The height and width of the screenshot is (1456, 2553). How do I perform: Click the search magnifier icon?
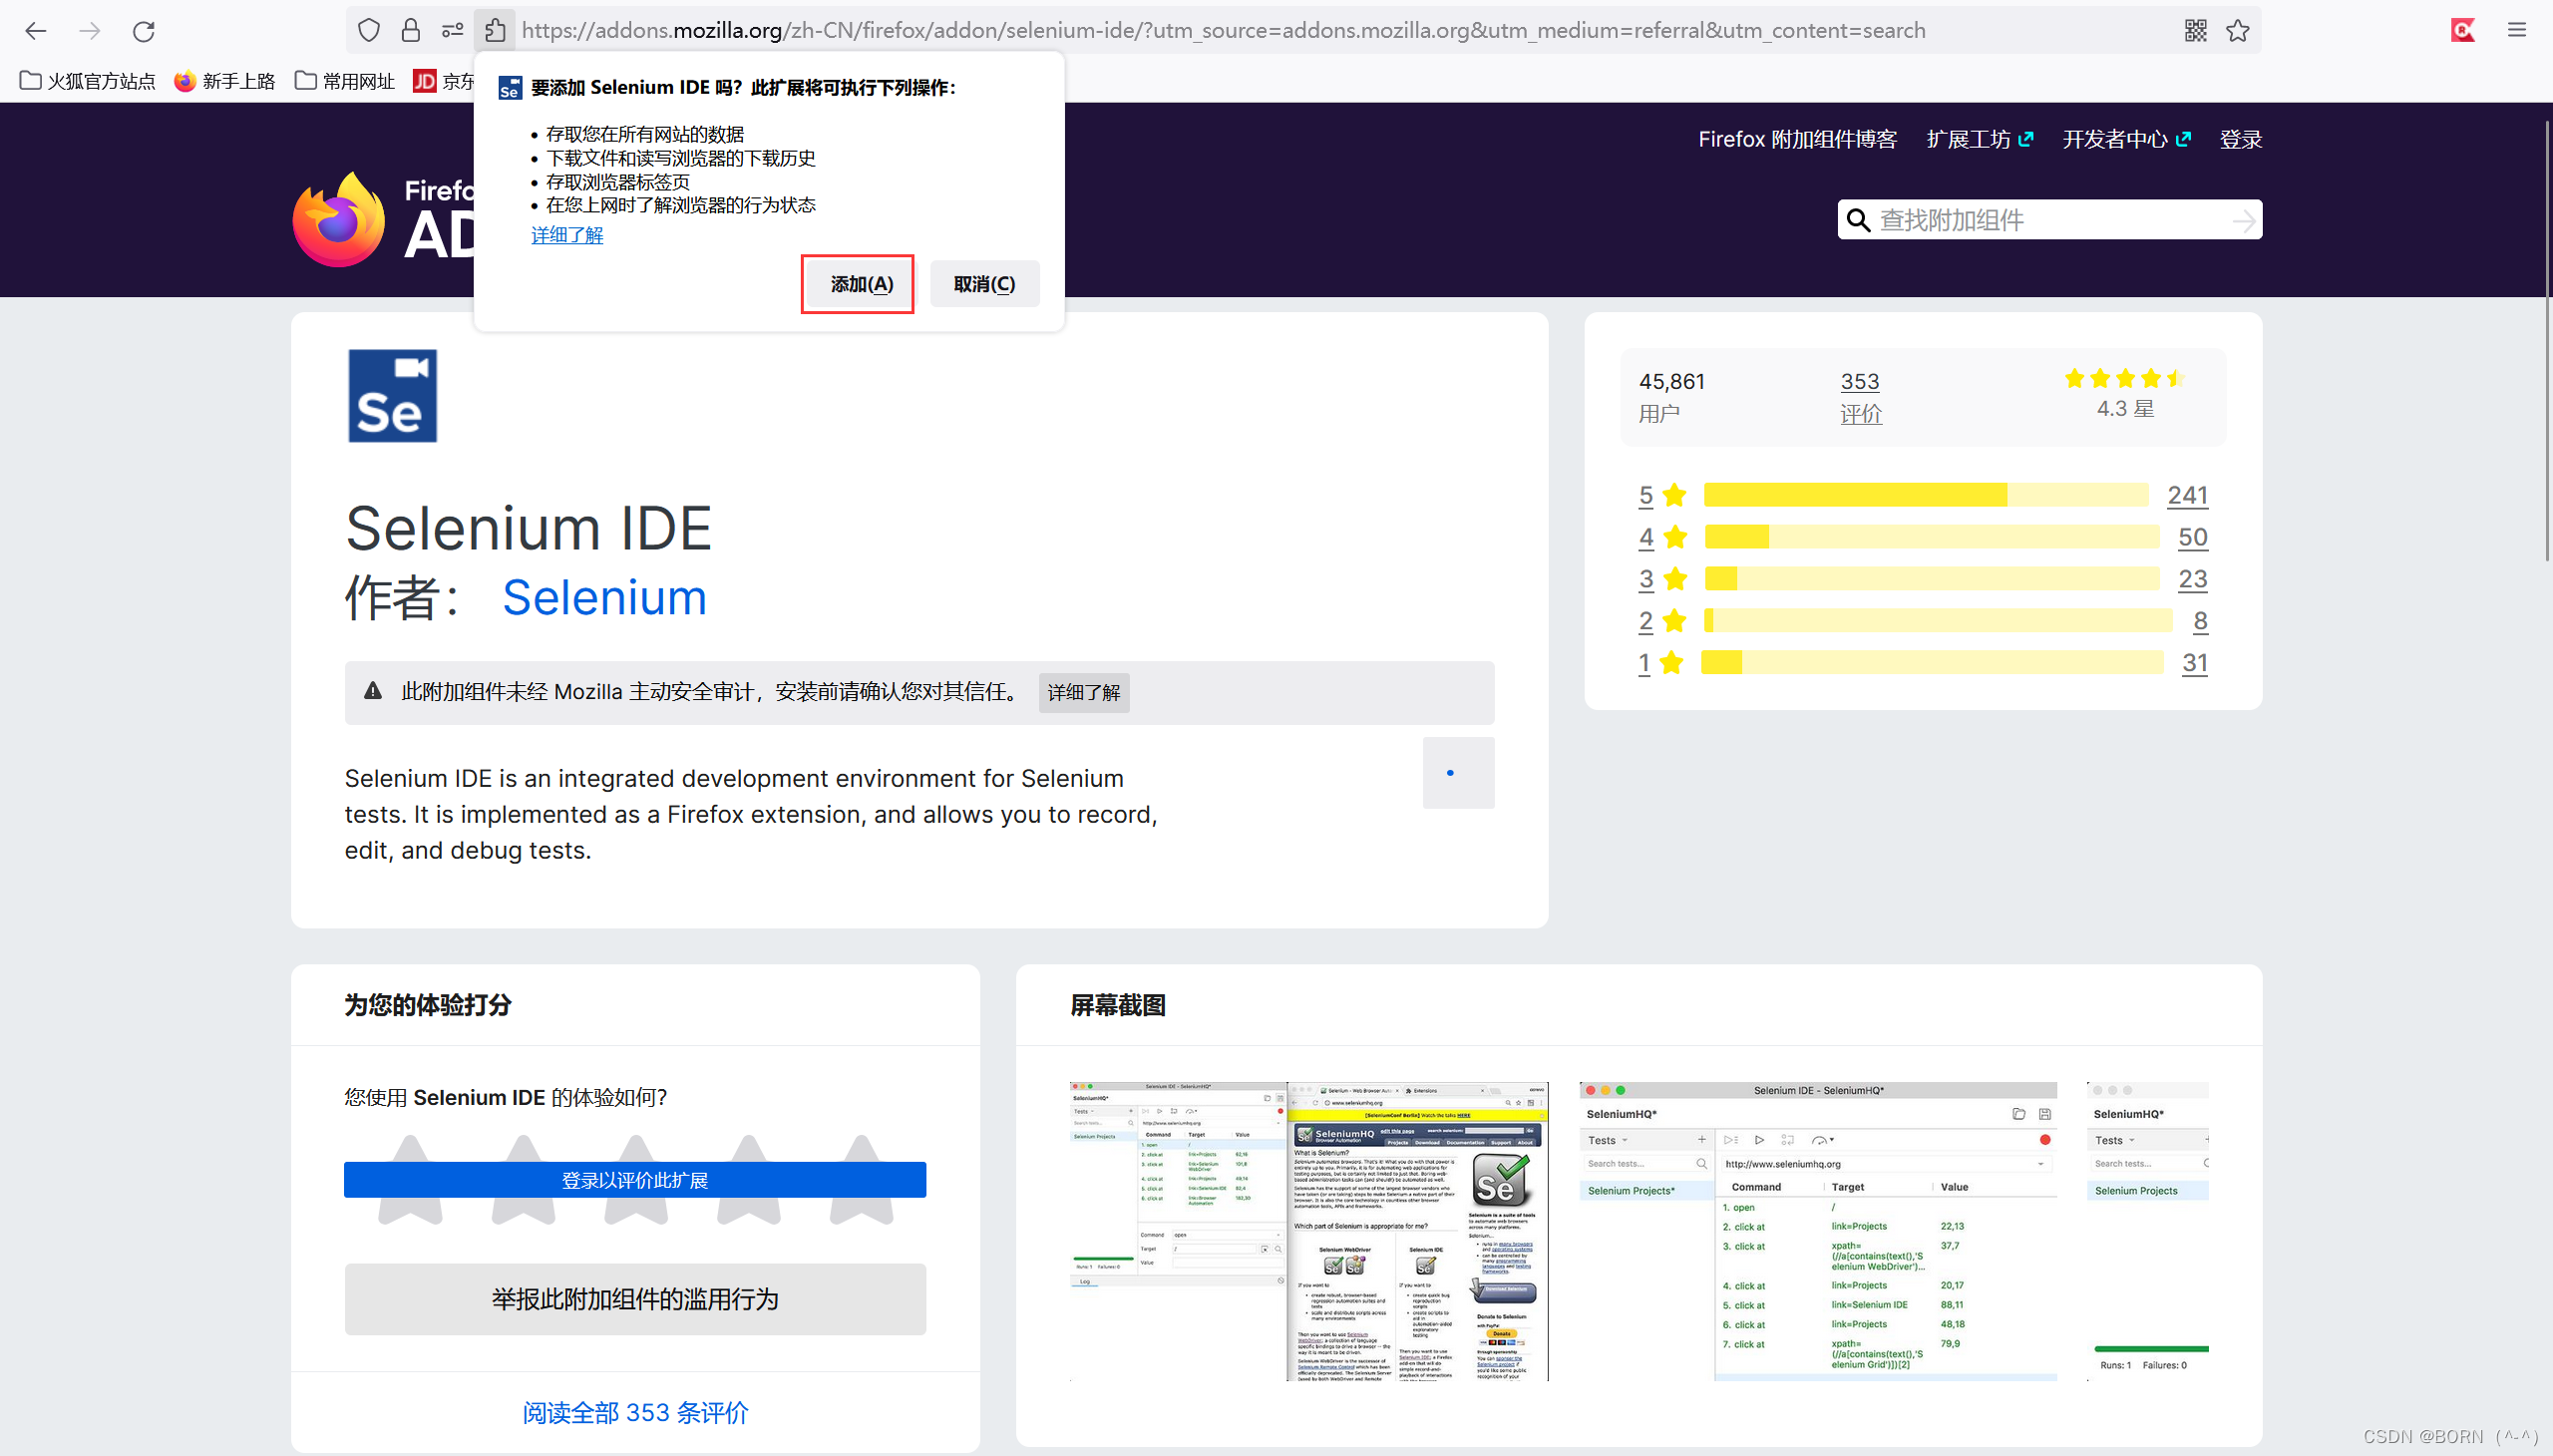1858,220
